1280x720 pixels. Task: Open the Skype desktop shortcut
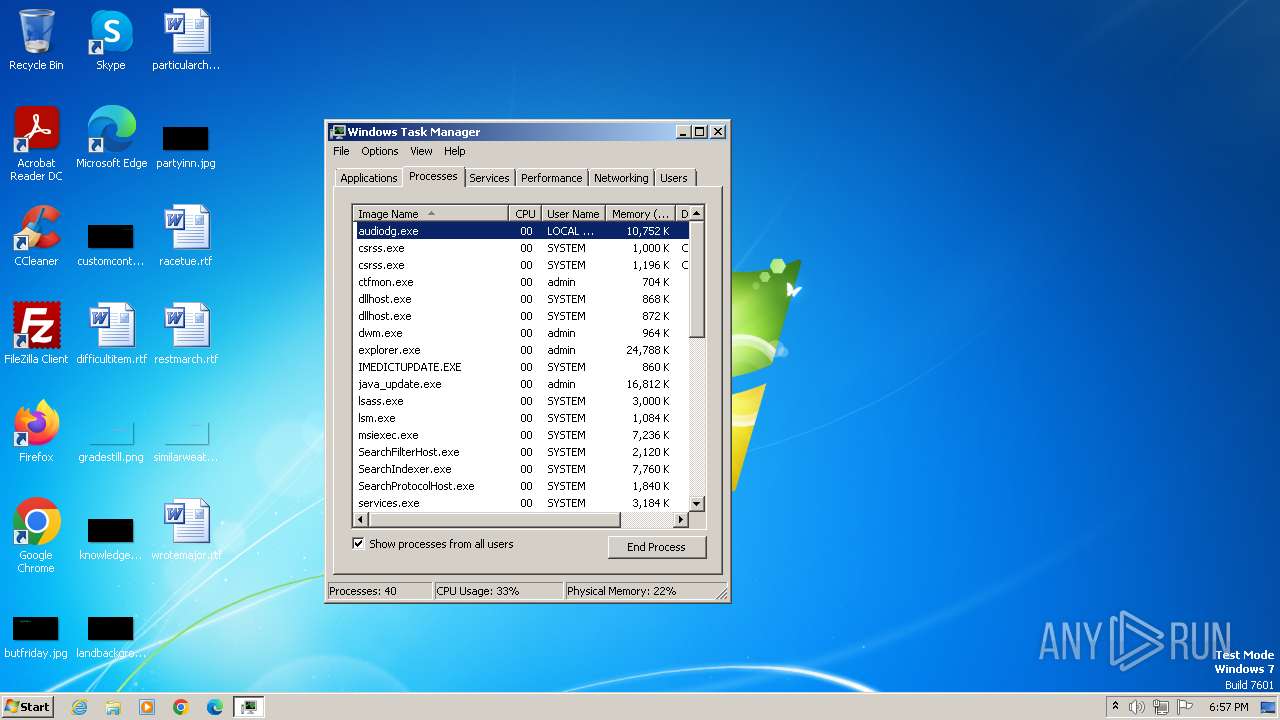pyautogui.click(x=111, y=40)
